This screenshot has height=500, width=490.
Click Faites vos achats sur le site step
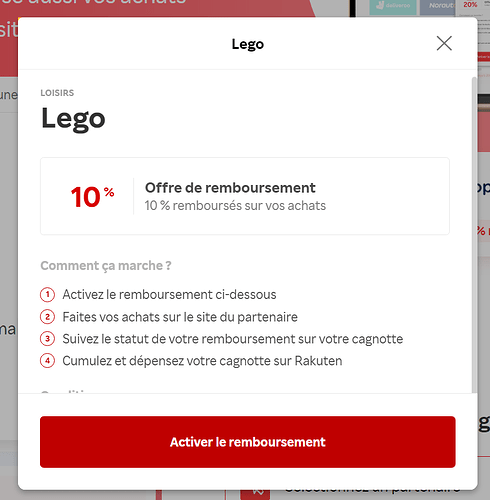(180, 317)
